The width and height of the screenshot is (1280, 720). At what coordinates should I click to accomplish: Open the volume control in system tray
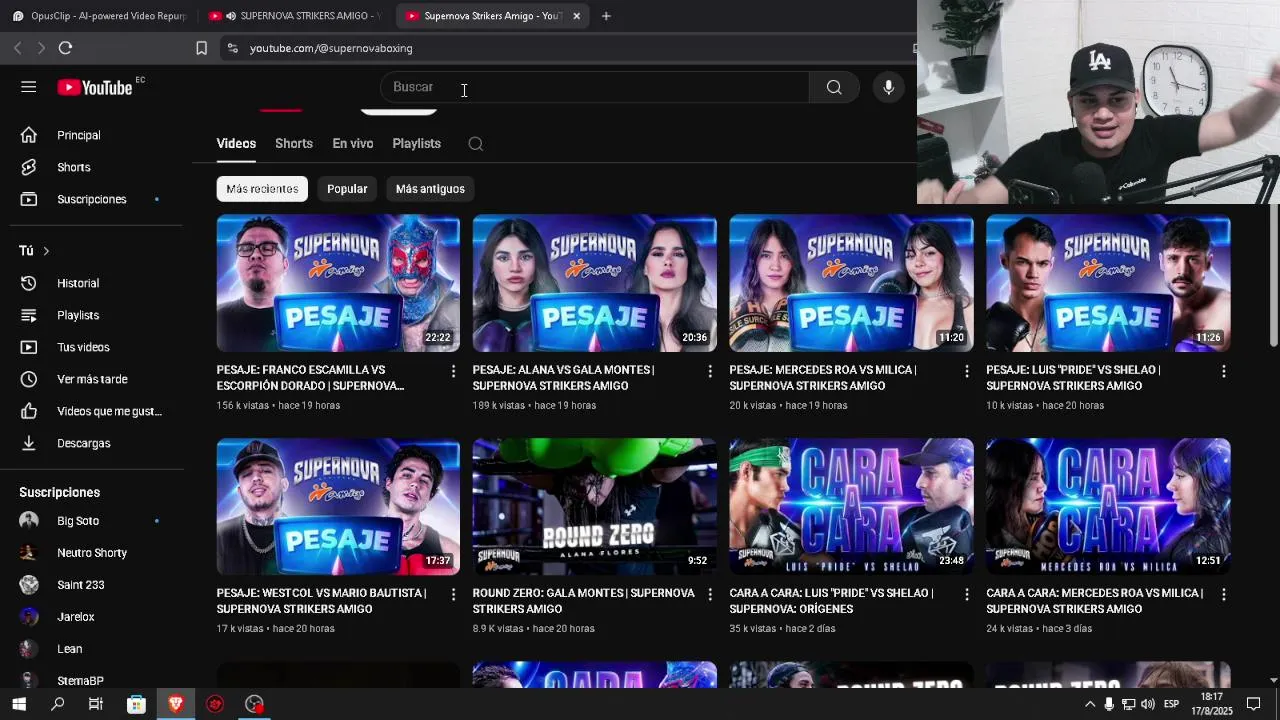1147,704
